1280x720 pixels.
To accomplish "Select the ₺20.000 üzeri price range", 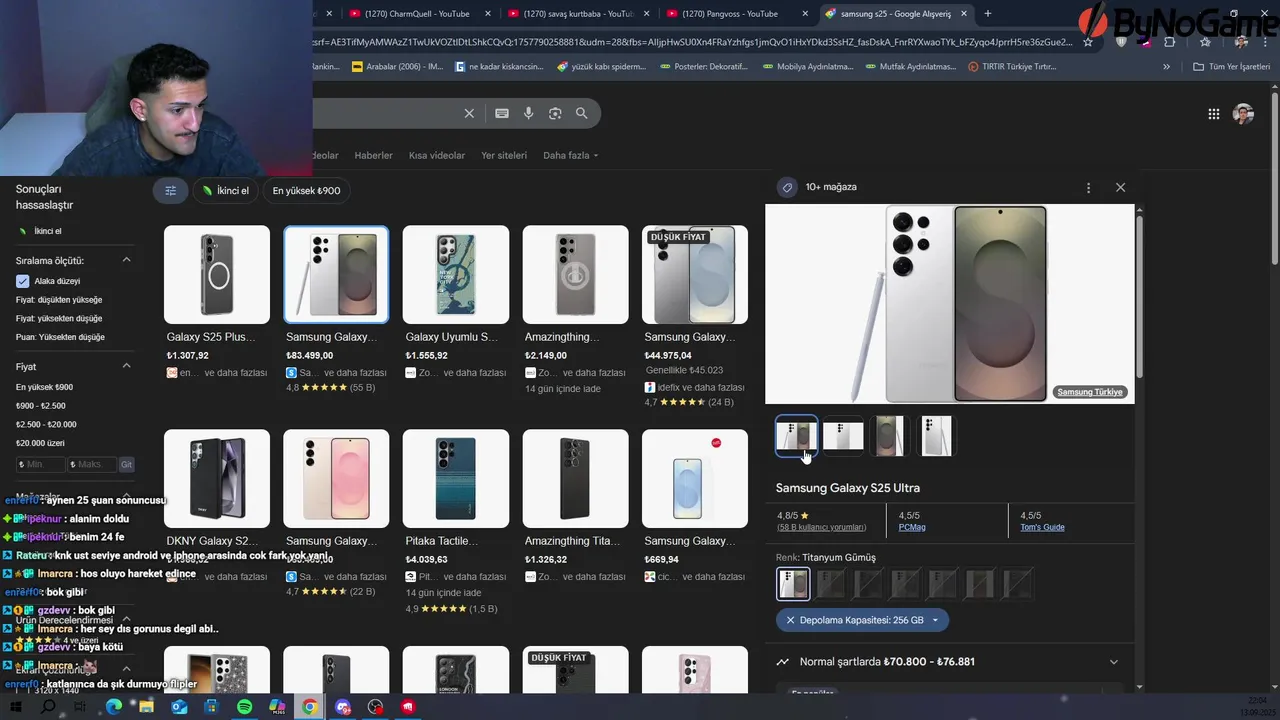I will click(x=40, y=443).
